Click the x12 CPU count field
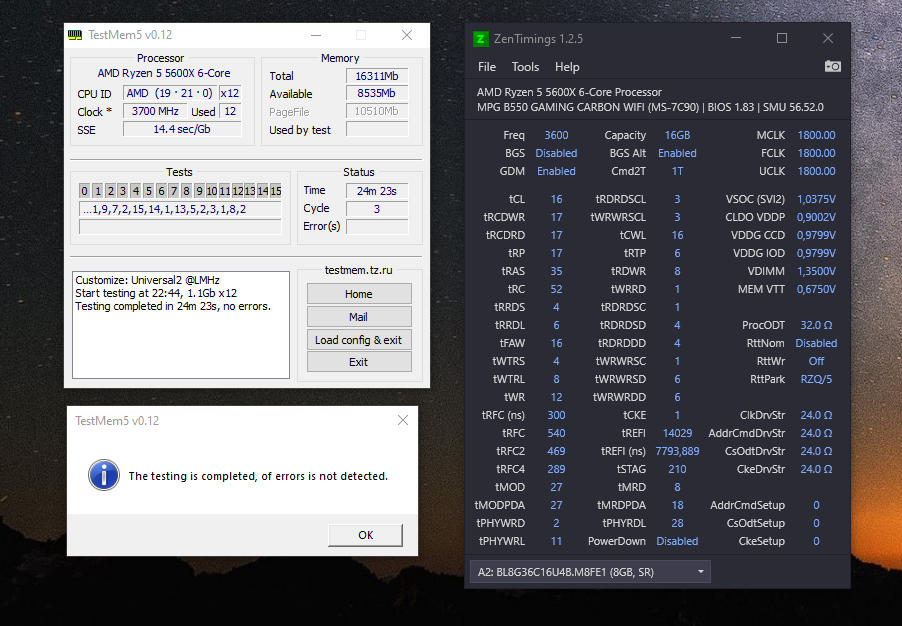The height and width of the screenshot is (626, 902). 230,93
